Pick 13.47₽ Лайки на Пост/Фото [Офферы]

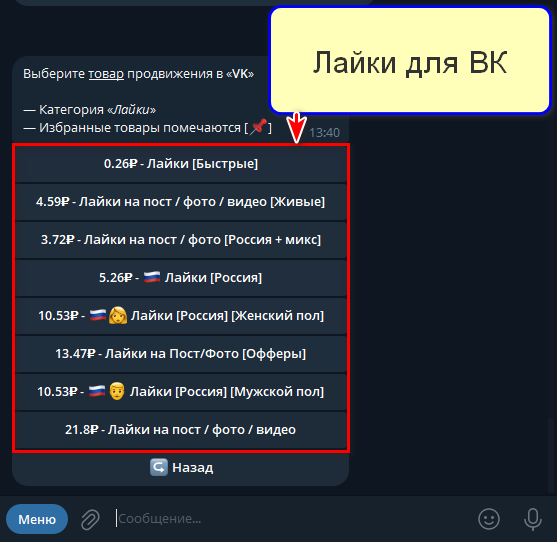click(181, 354)
